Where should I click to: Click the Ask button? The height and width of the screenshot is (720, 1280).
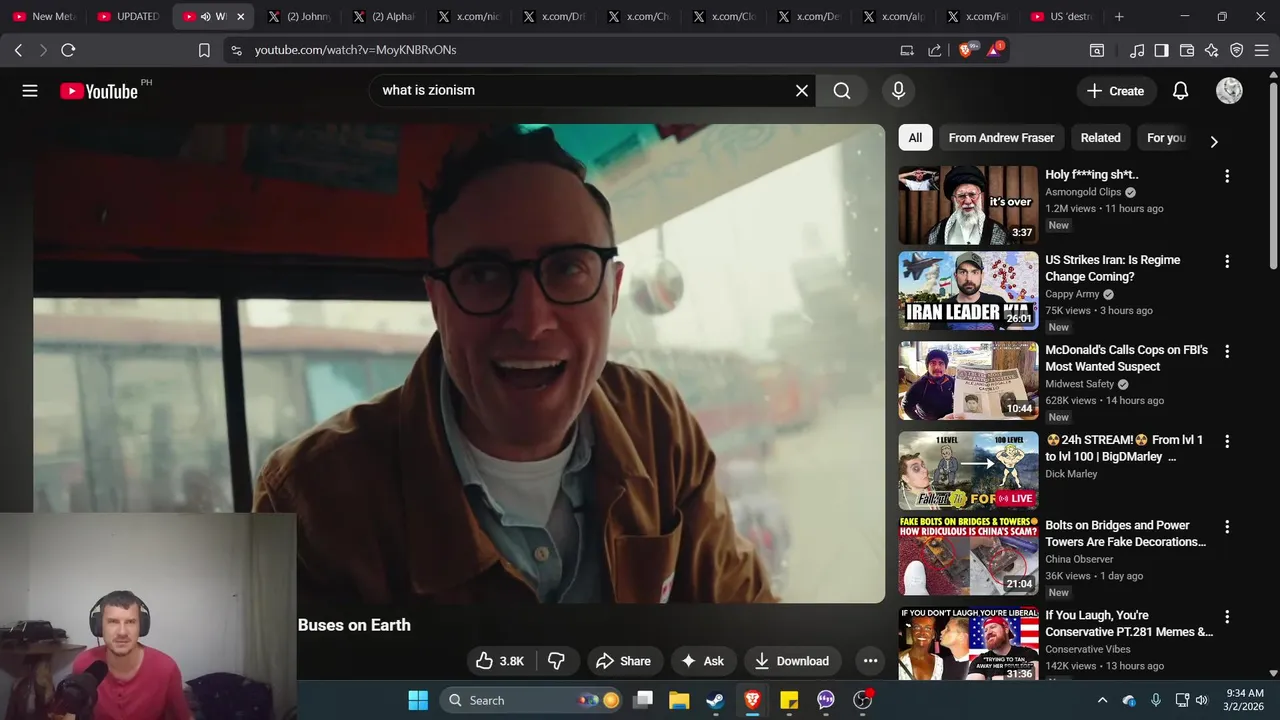[x=703, y=661]
